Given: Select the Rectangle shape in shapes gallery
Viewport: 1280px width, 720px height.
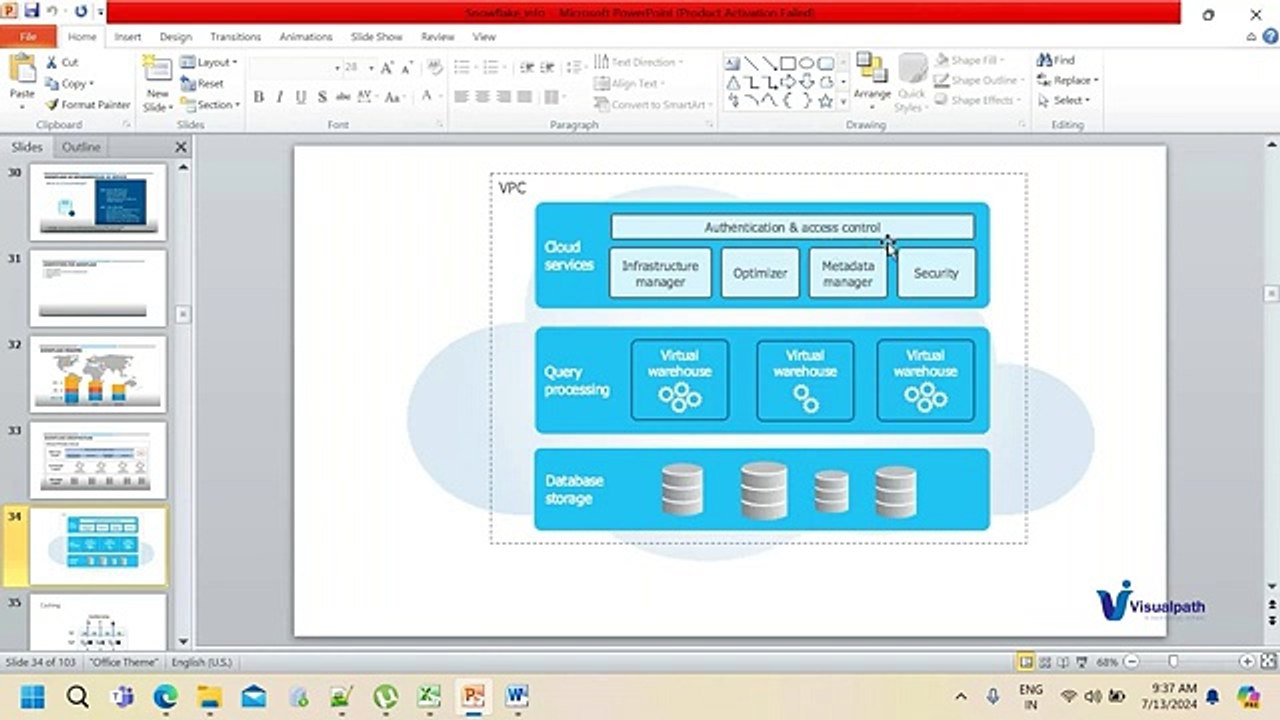Looking at the screenshot, I should (788, 63).
